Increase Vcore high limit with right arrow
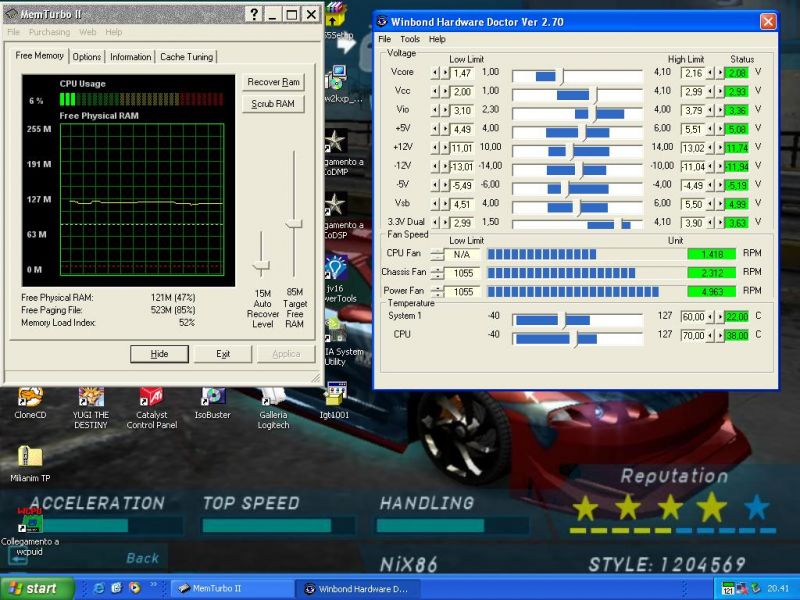Viewport: 800px width, 600px height. 720,73
